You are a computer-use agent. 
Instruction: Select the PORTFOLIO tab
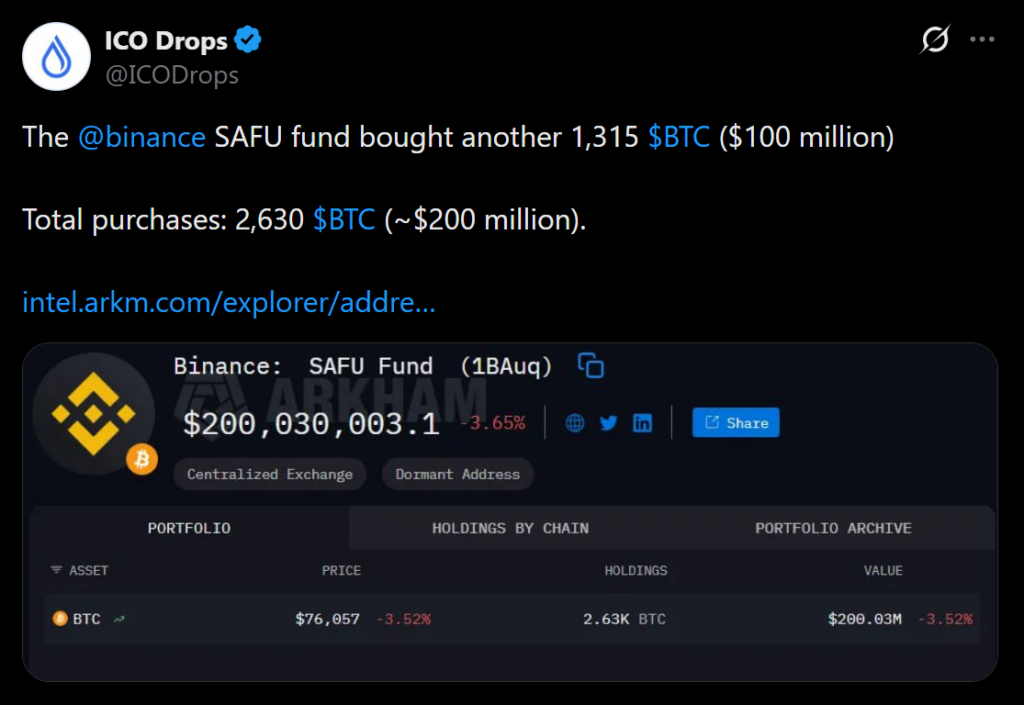point(189,528)
